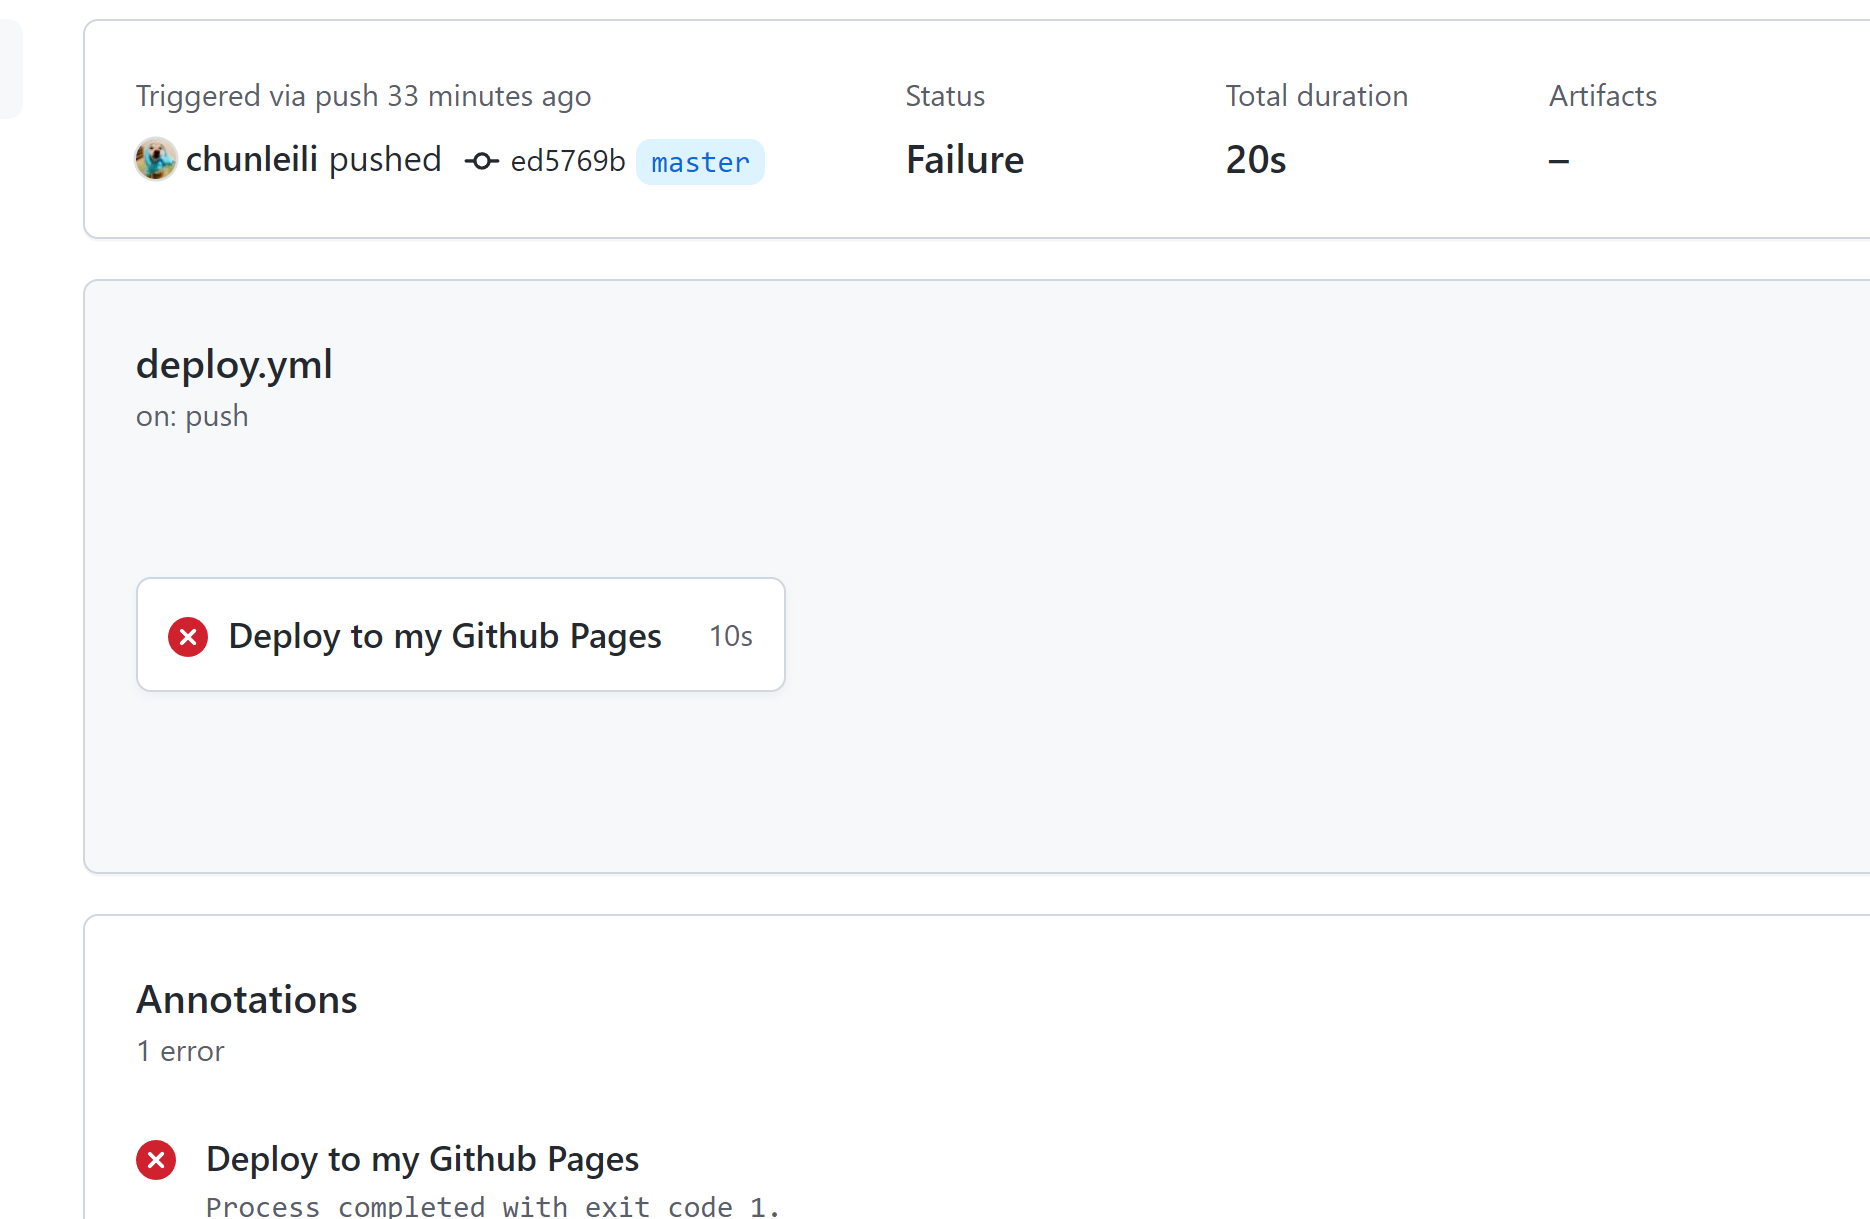Click the red circle icon near annotation error
Viewport: 1870px width, 1219px height.
coord(156,1160)
